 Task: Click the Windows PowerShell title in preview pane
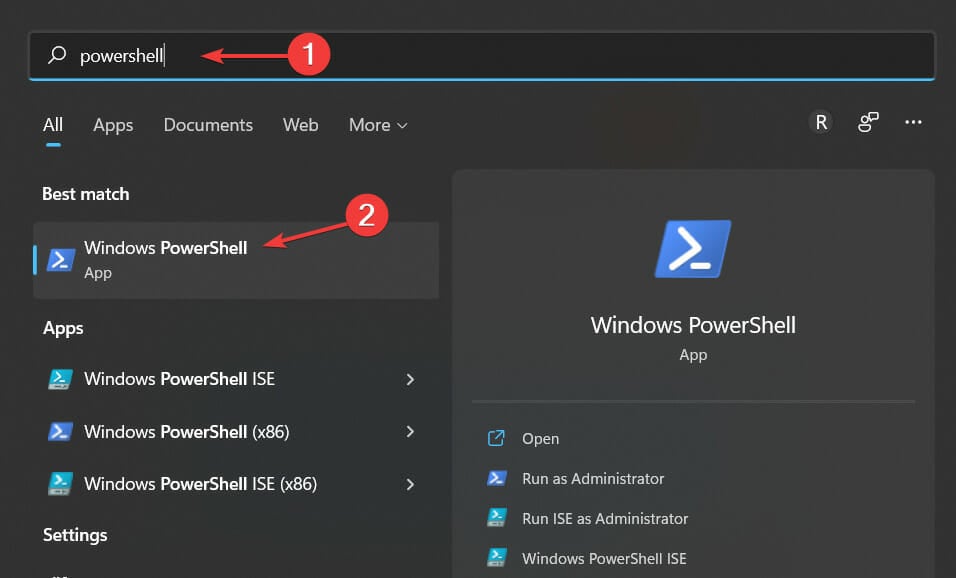pyautogui.click(x=693, y=325)
